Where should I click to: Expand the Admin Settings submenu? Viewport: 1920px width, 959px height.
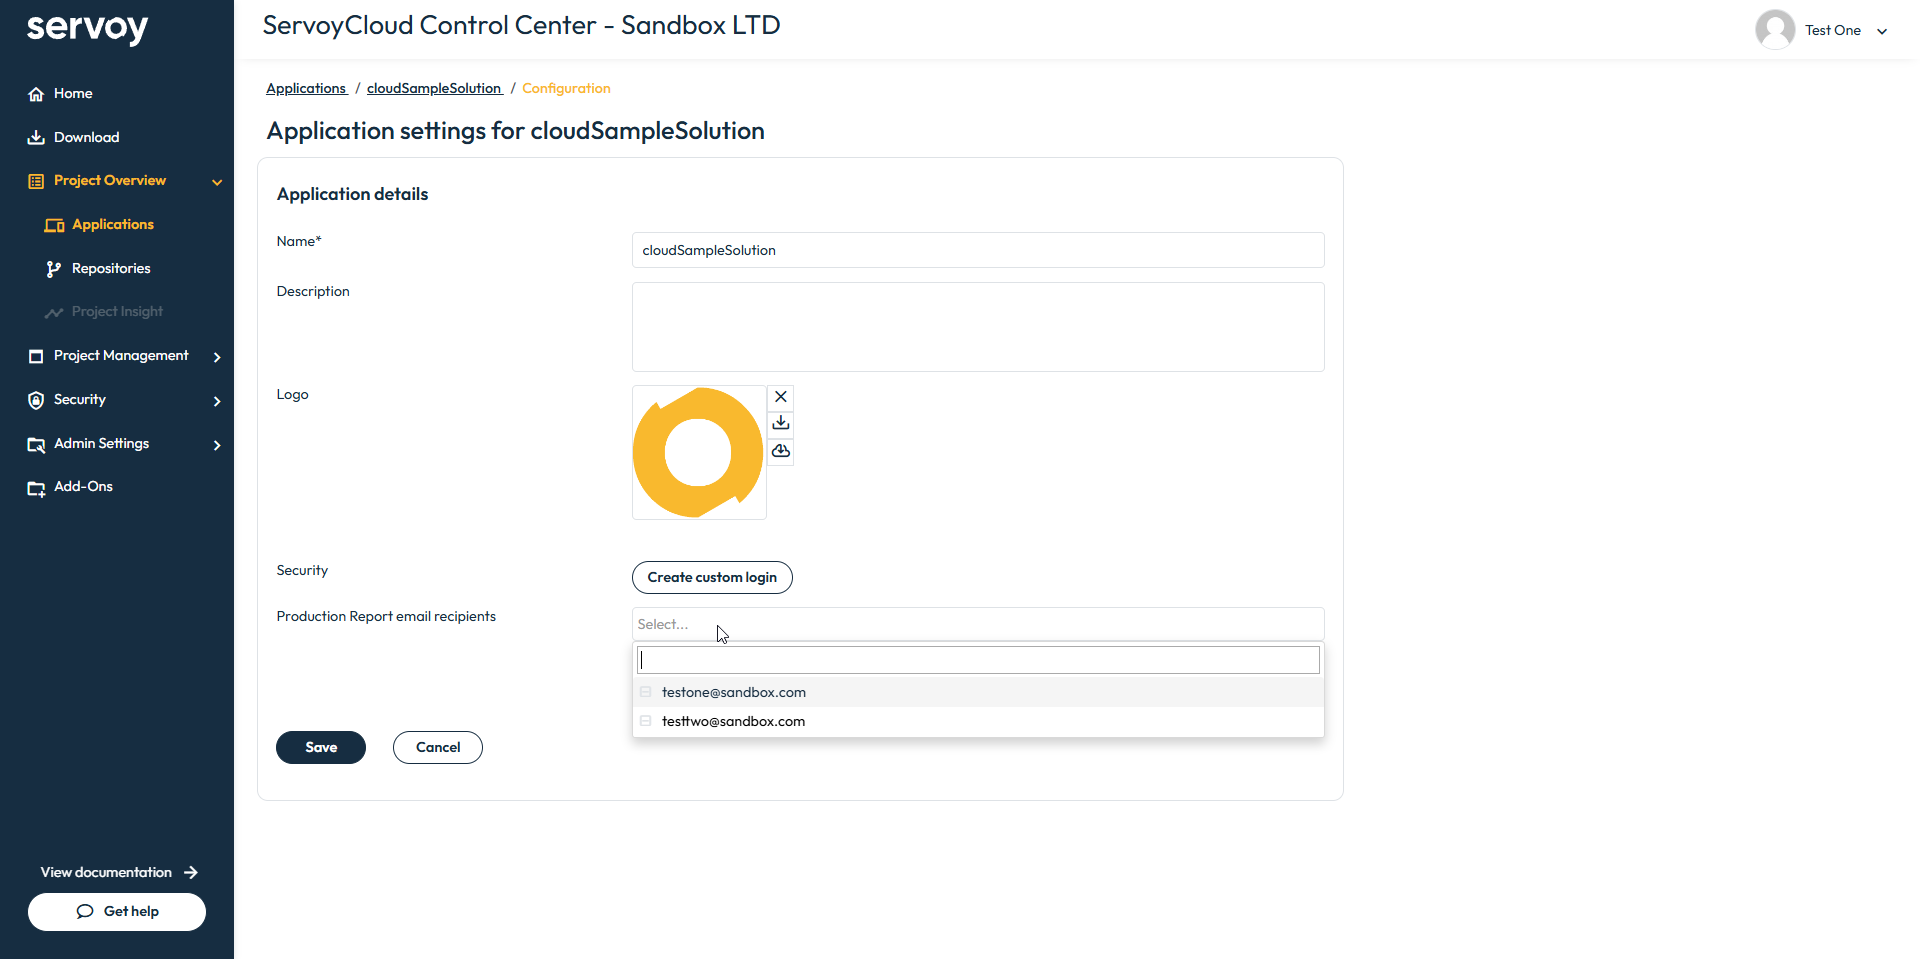(x=217, y=445)
